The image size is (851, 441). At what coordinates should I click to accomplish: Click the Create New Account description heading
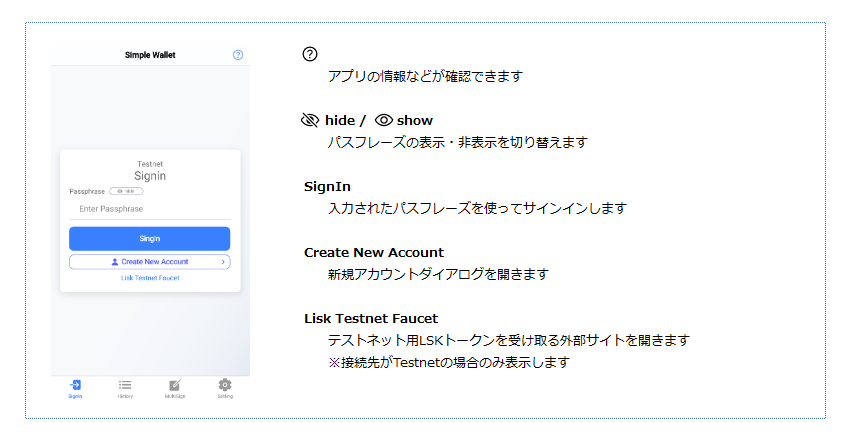(x=374, y=253)
